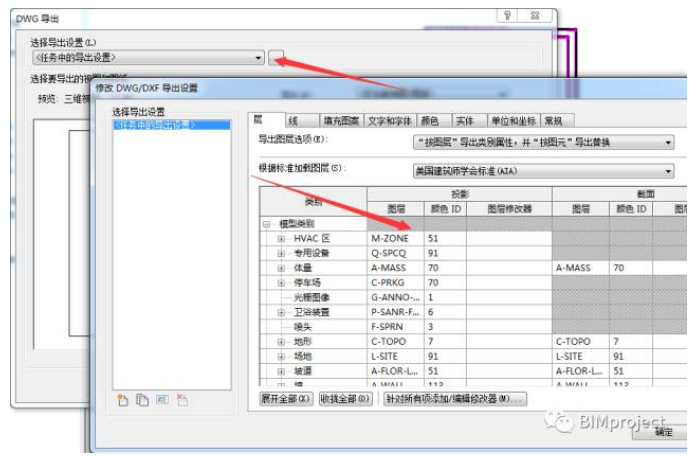Click the duplicate export setup icon
Screen dimensions: 694x456
143,400
